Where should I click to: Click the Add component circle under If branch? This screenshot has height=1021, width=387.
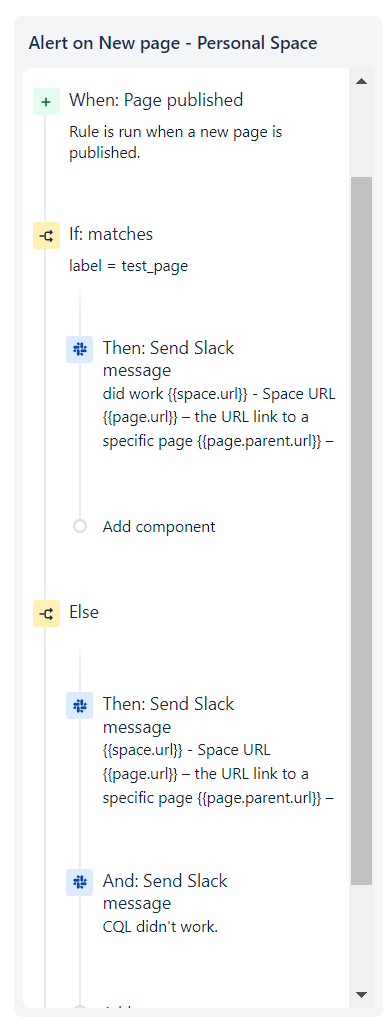[79, 526]
